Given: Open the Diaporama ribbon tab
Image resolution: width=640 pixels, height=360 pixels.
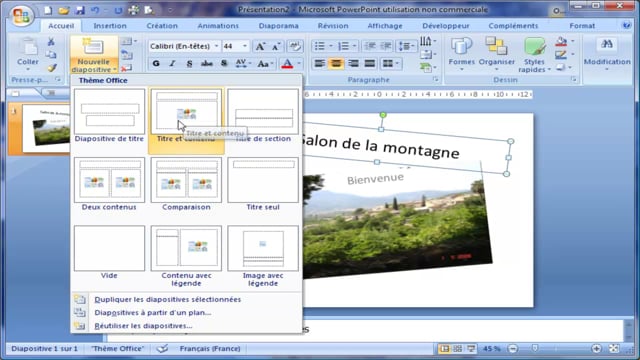Looking at the screenshot, I should (278, 26).
